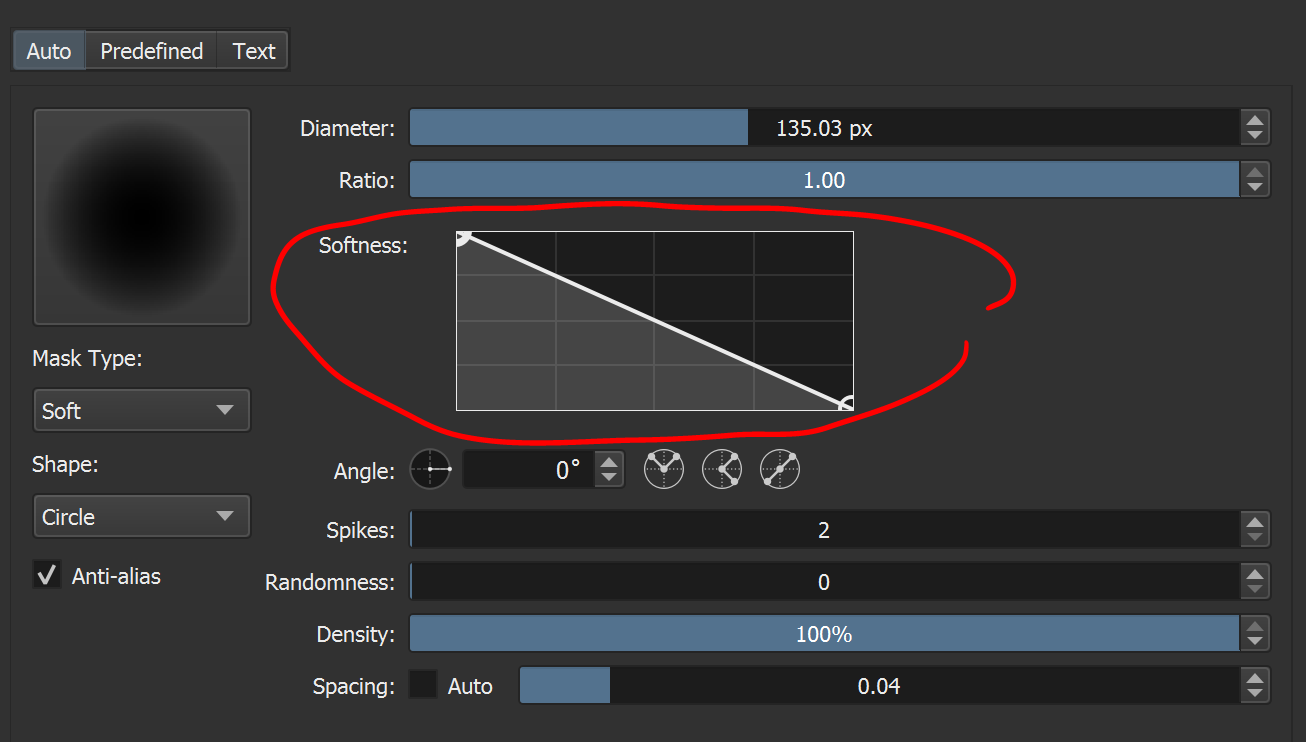Click the soft round brush preview thumbnail

(x=142, y=217)
